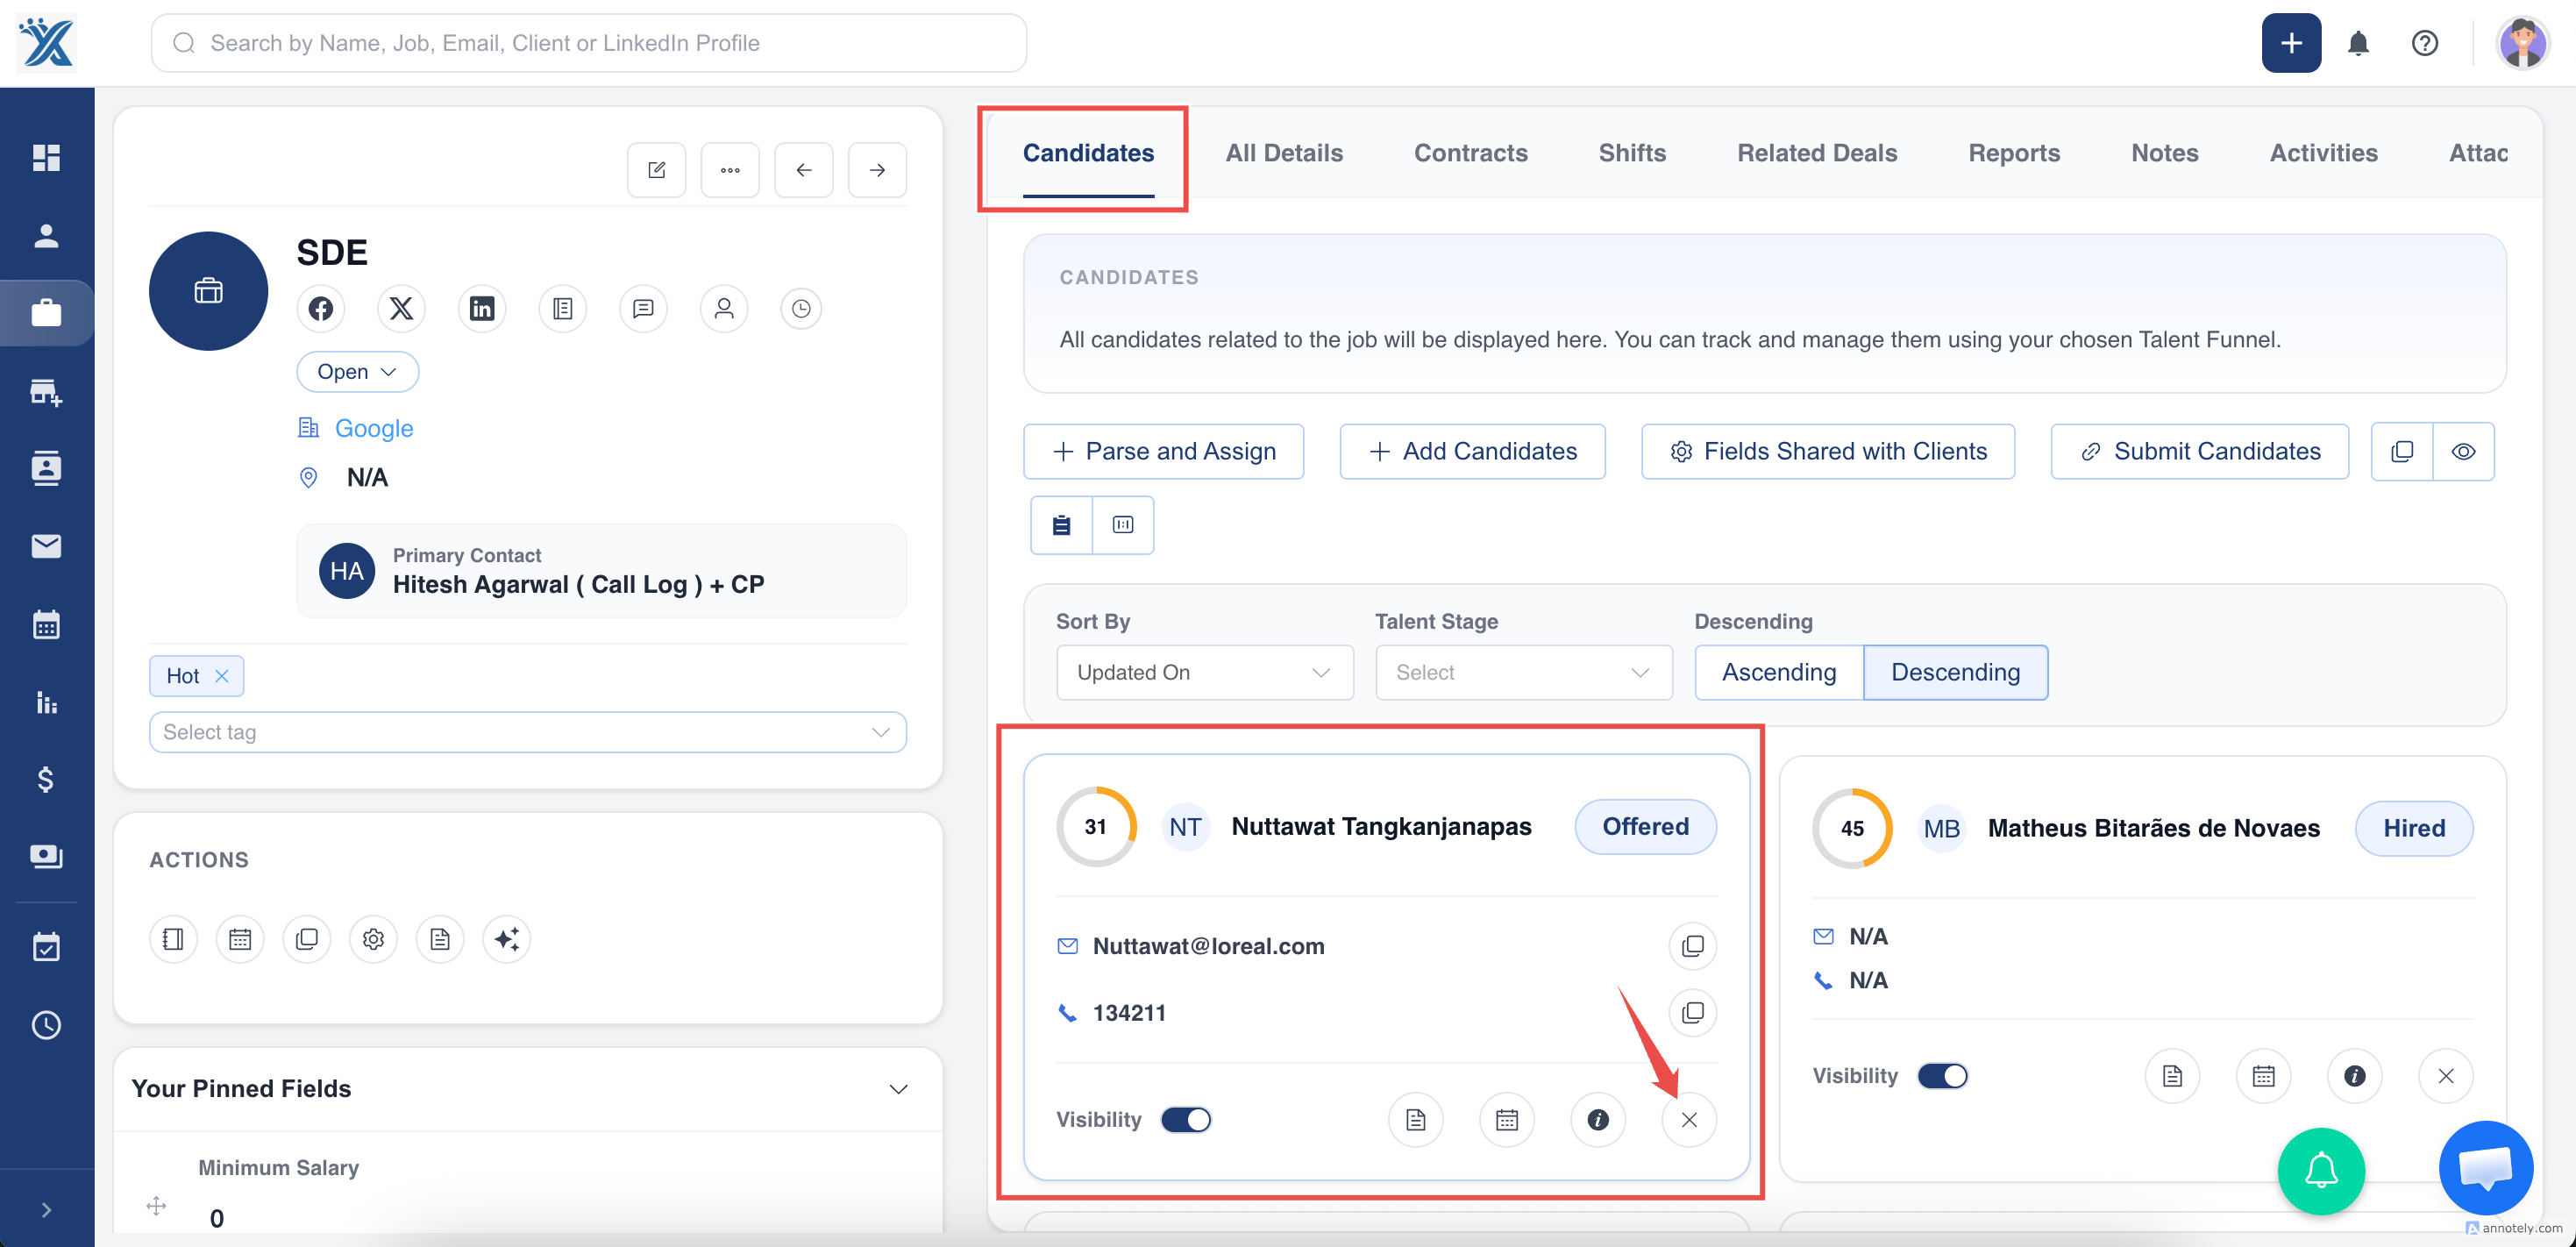
Task: Click the global search input field
Action: pyautogui.click(x=589, y=43)
